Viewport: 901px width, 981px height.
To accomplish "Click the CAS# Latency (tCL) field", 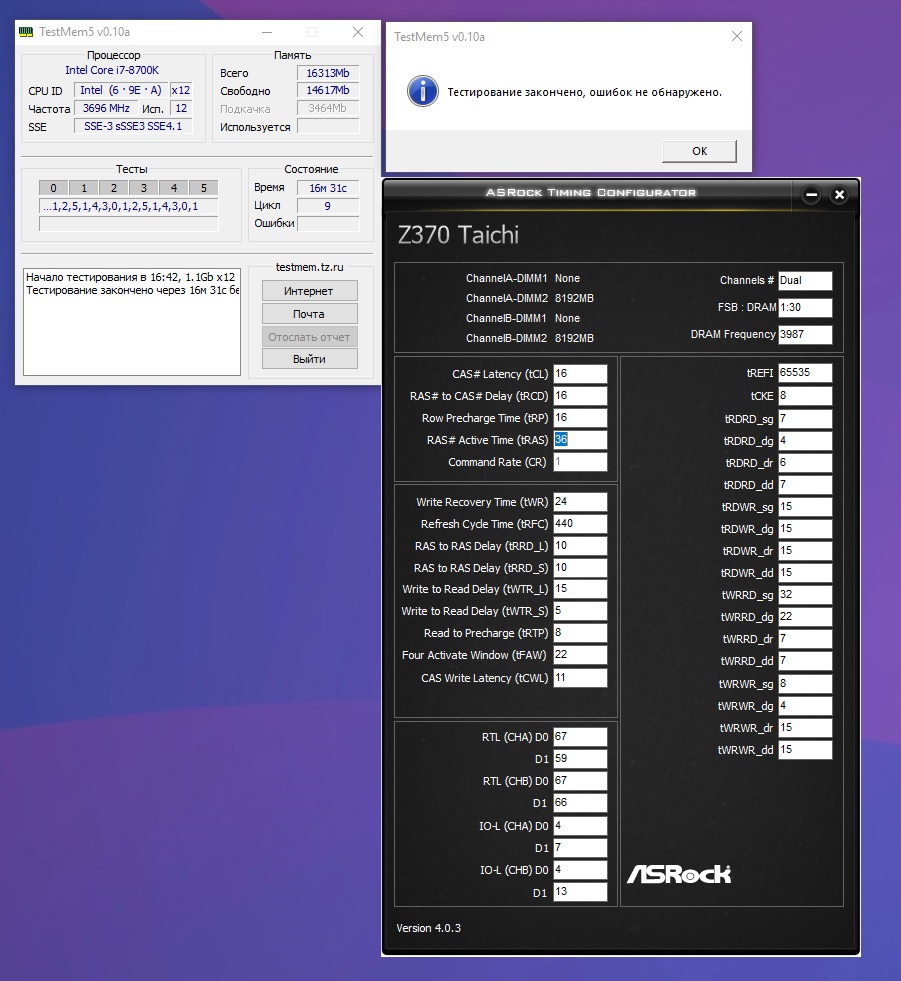I will 580,374.
